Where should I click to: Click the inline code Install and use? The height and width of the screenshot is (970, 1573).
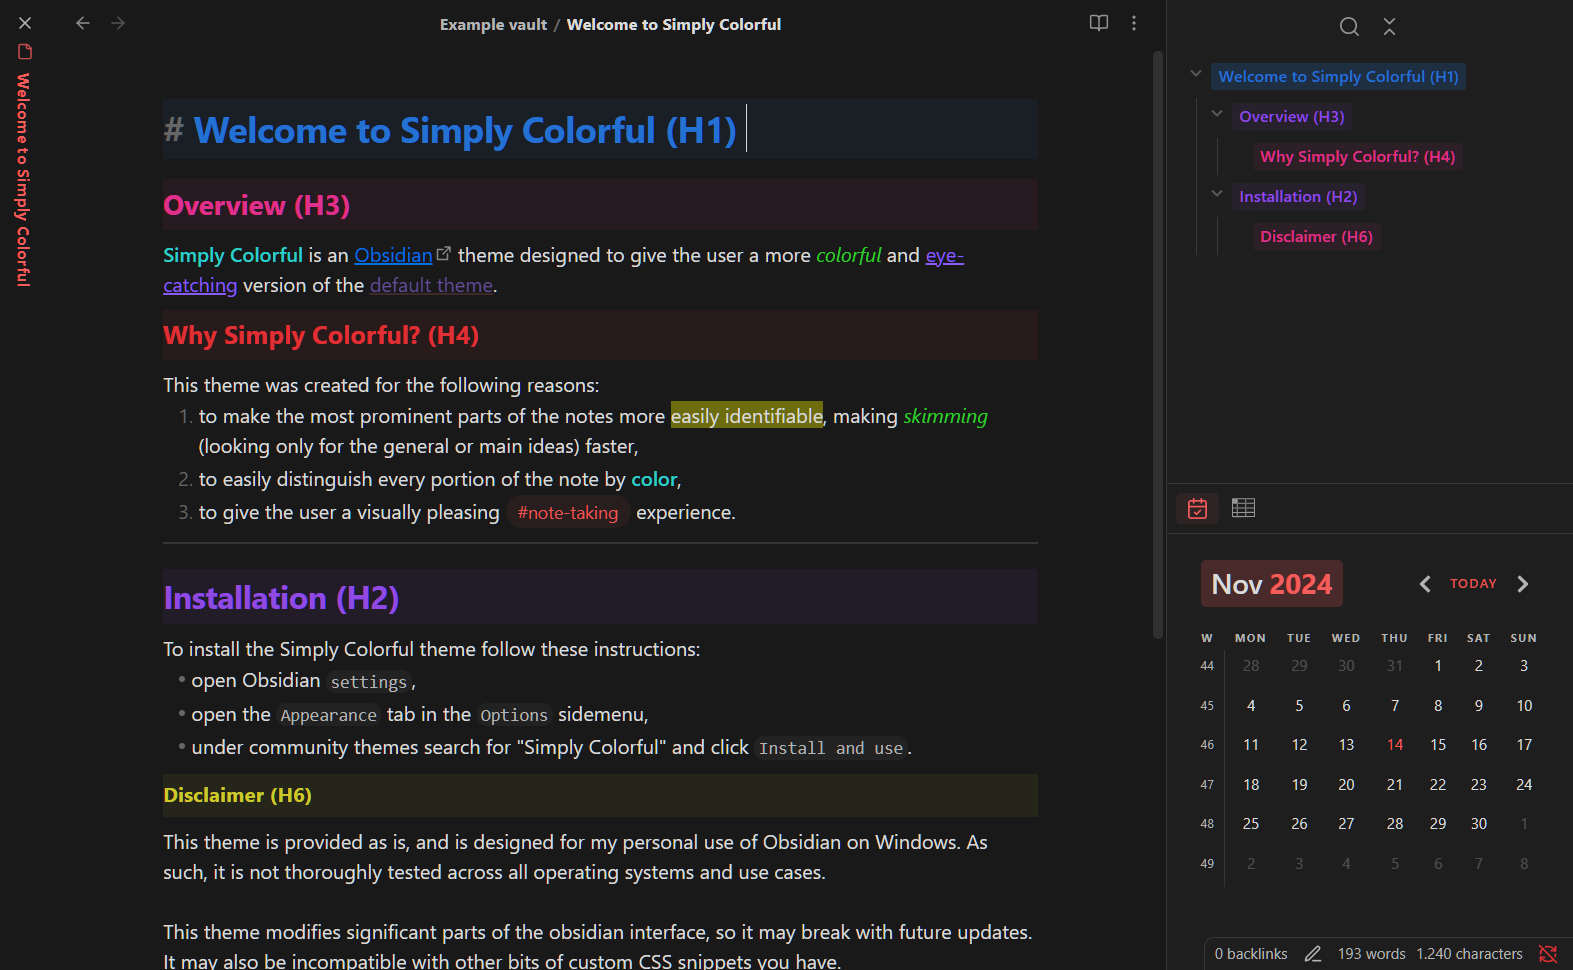click(831, 748)
